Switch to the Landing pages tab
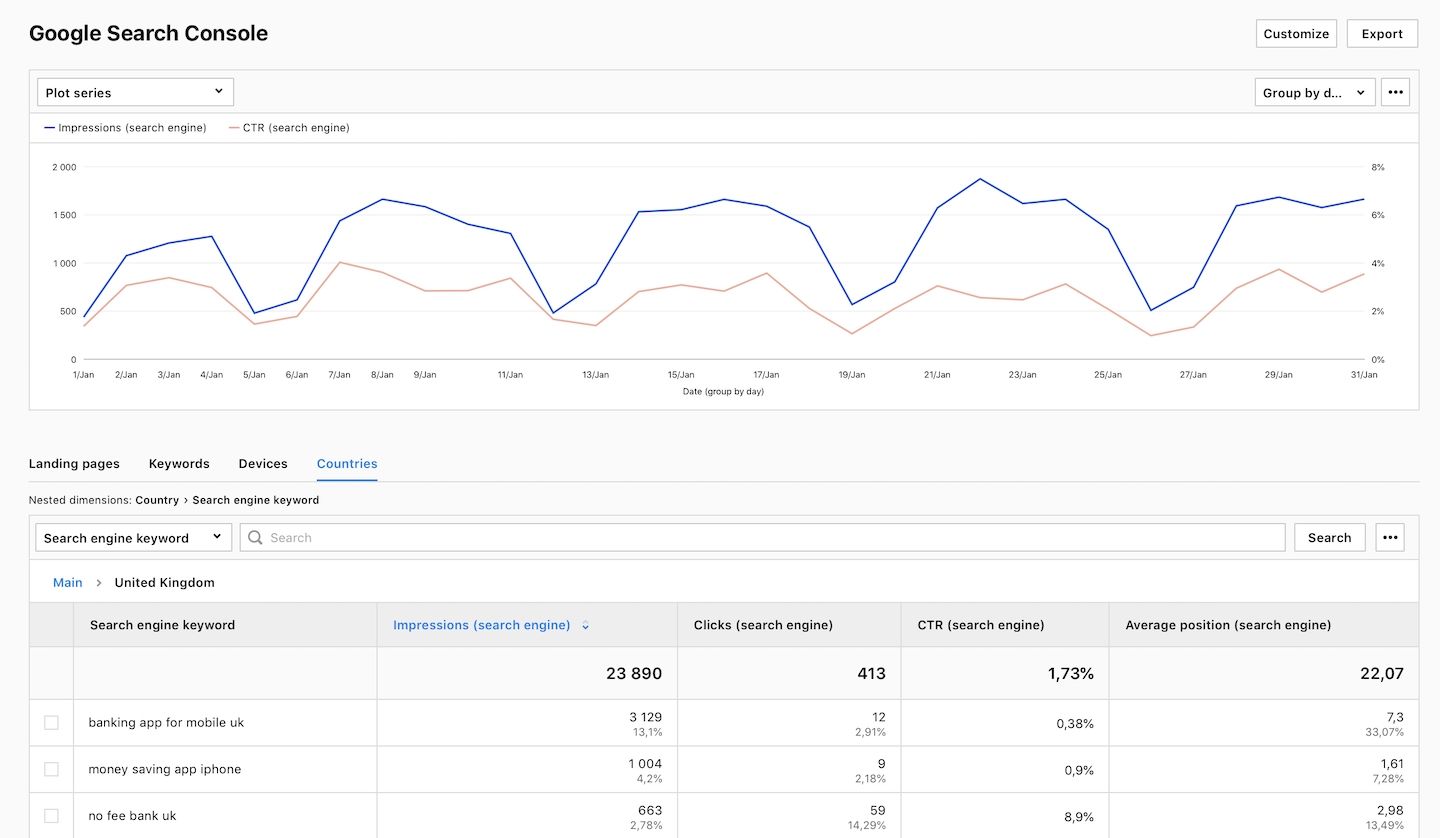This screenshot has height=838, width=1440. [74, 464]
